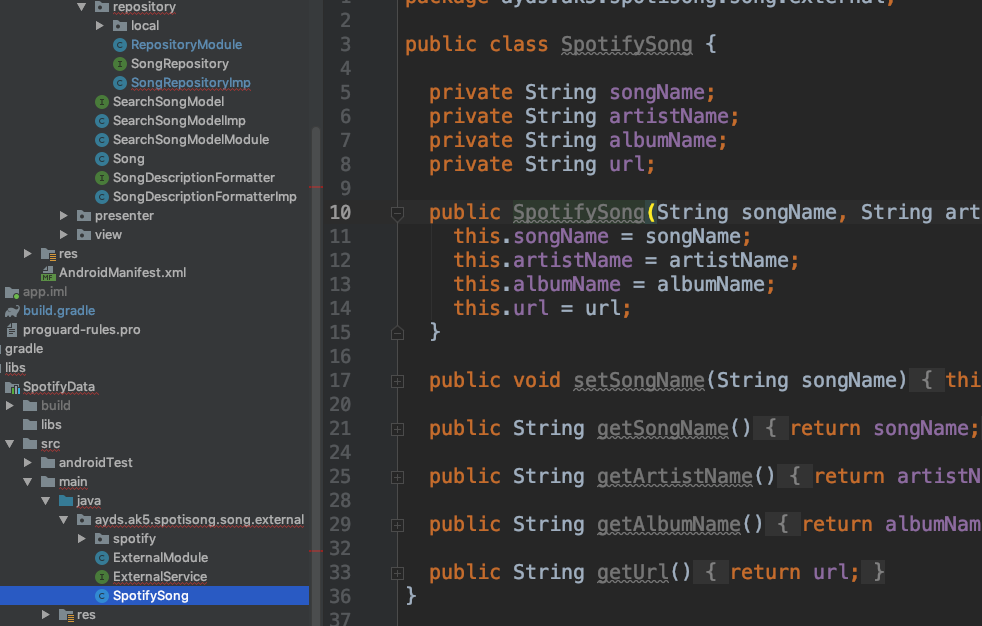Image resolution: width=982 pixels, height=626 pixels.
Task: Select the libs folder under SpotifyData
Action: point(51,425)
